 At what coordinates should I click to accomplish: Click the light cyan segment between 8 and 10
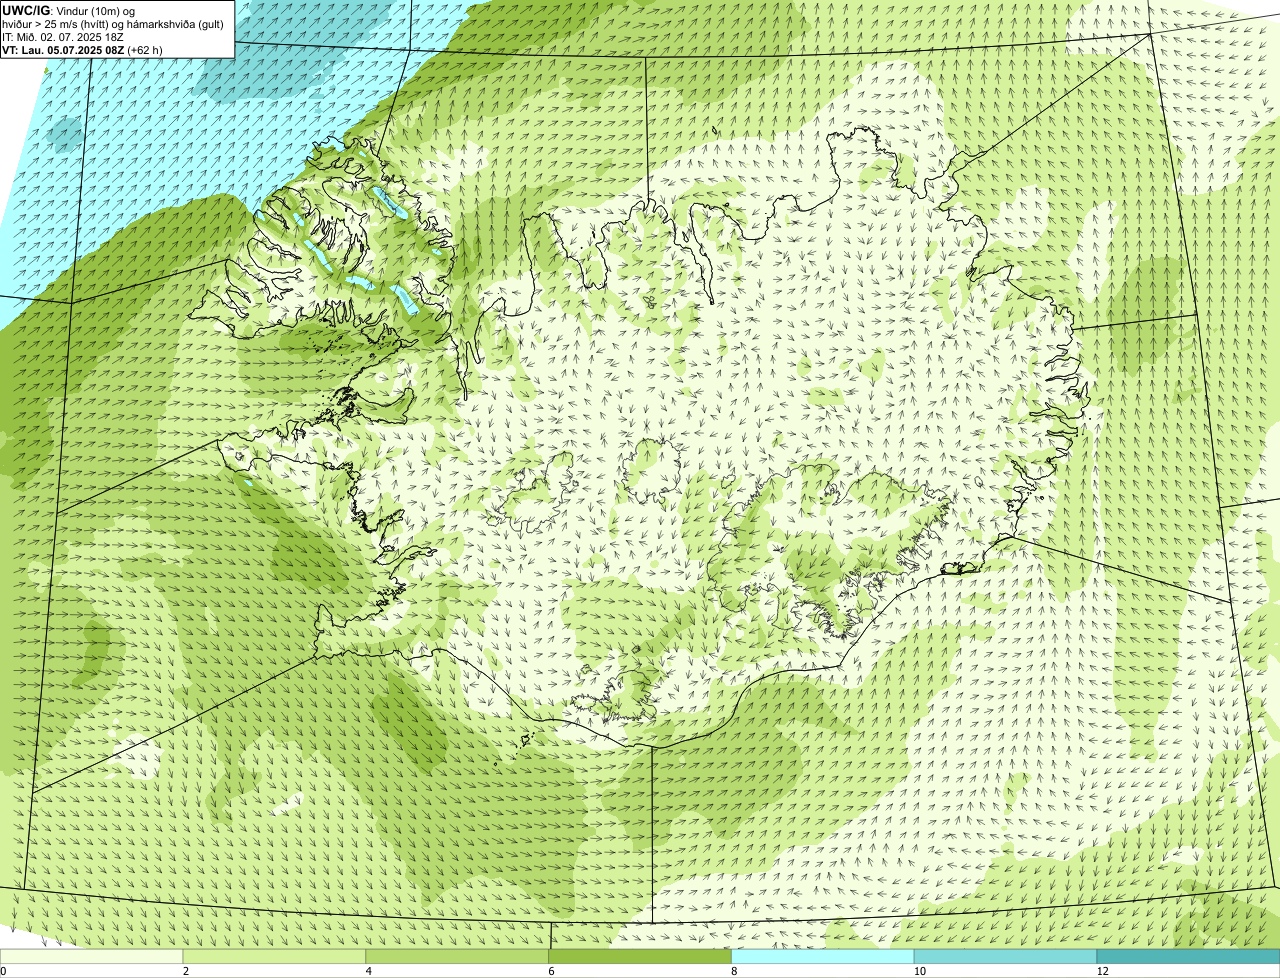coord(824,956)
